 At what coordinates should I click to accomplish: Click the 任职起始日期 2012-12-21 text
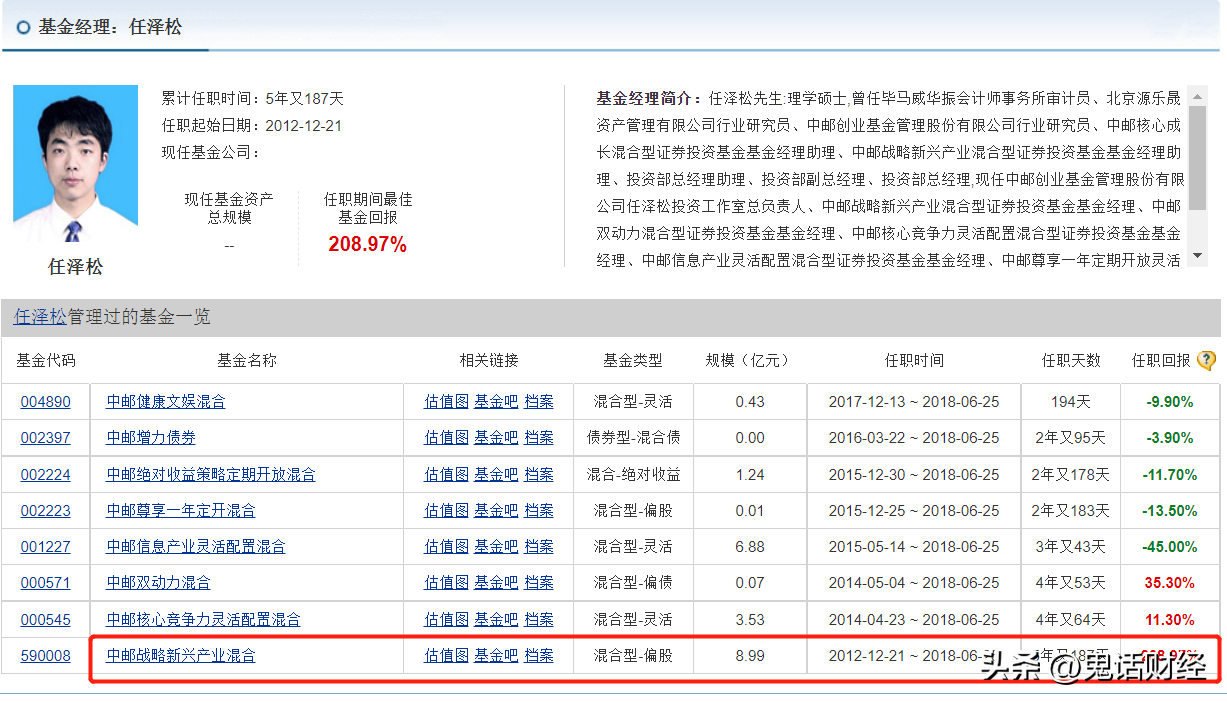[252, 126]
